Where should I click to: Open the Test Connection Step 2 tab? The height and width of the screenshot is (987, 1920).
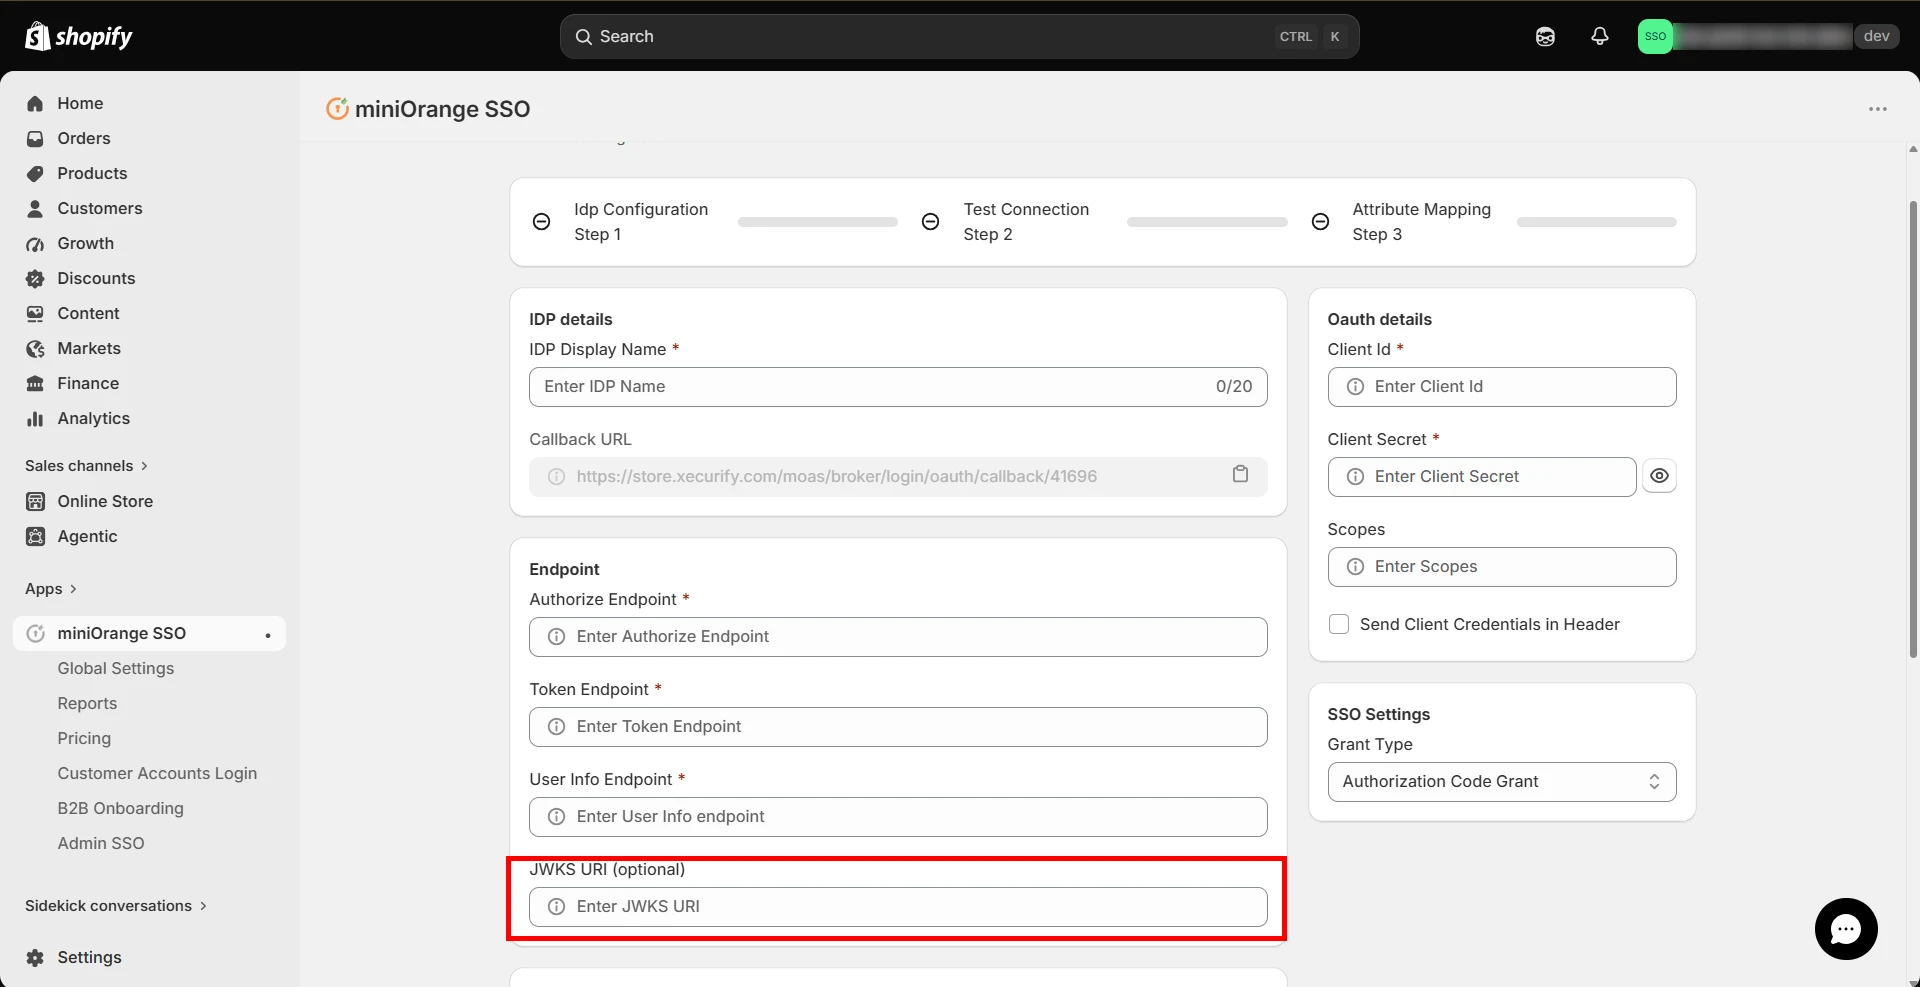[1026, 222]
